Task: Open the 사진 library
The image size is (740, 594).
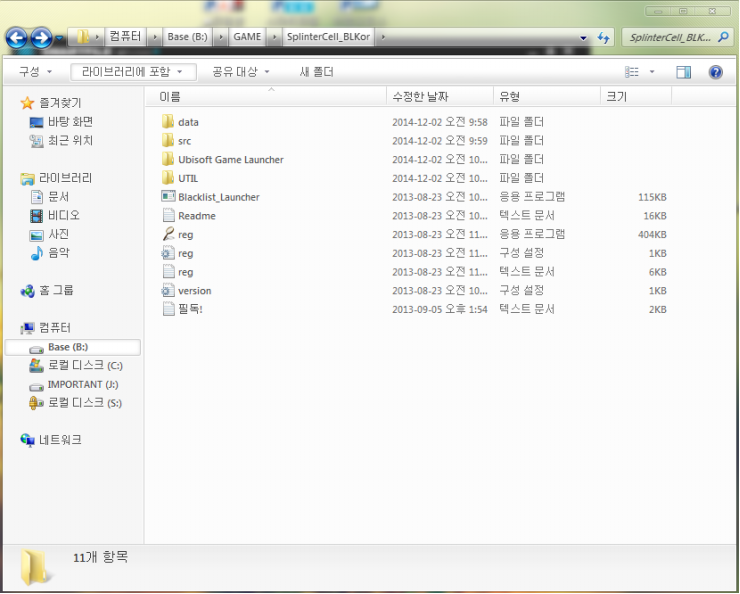Action: tap(50, 234)
